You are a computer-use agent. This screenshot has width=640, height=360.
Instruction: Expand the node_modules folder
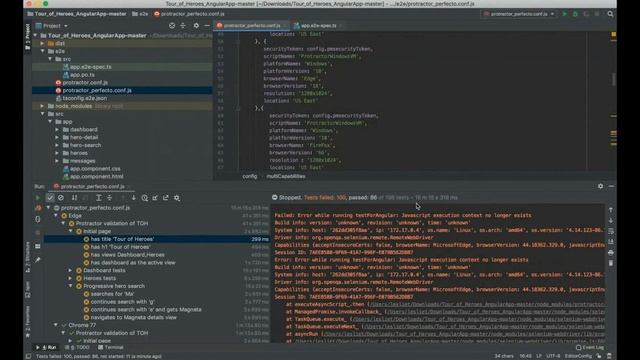click(x=42, y=106)
